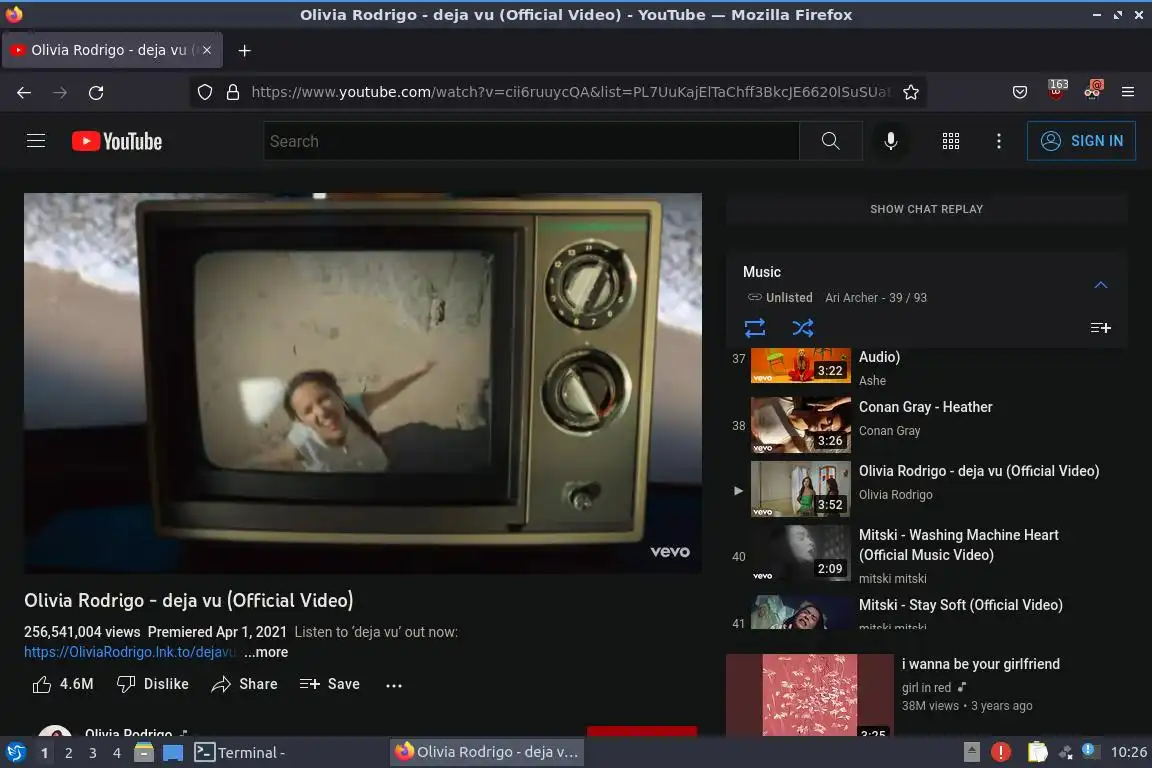The width and height of the screenshot is (1152, 768).
Task: Open file manager from taskbar
Action: click(x=144, y=753)
